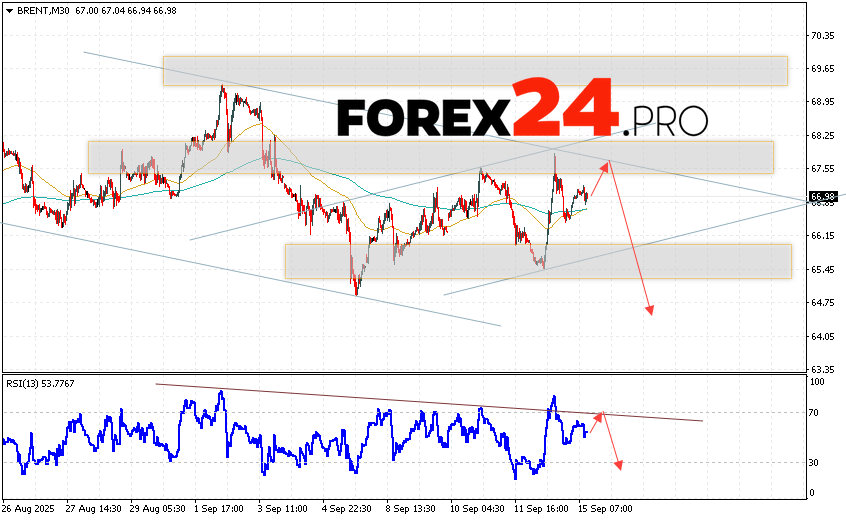Viewport: 846px width, 520px height.
Task: Click the RSI 30 level label
Action: [x=816, y=462]
